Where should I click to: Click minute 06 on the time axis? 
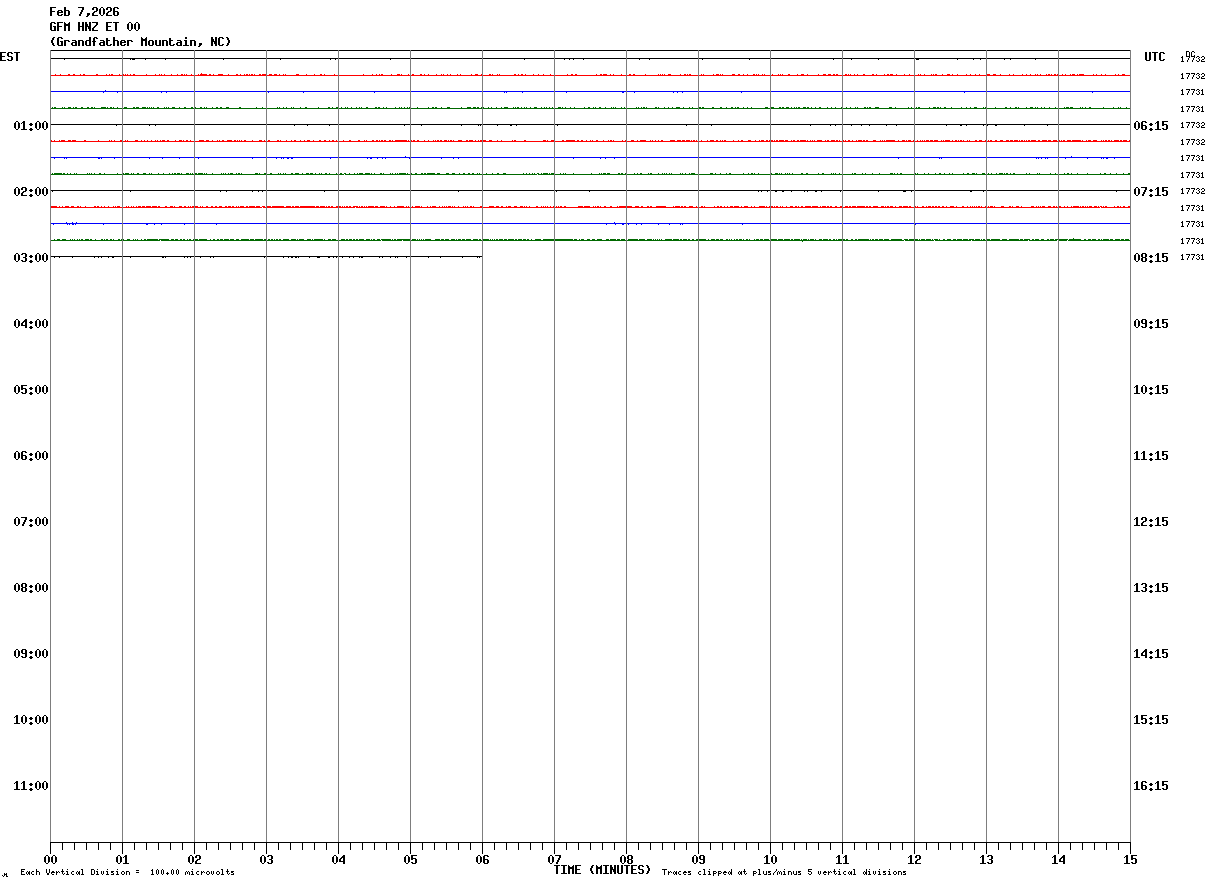pos(482,859)
